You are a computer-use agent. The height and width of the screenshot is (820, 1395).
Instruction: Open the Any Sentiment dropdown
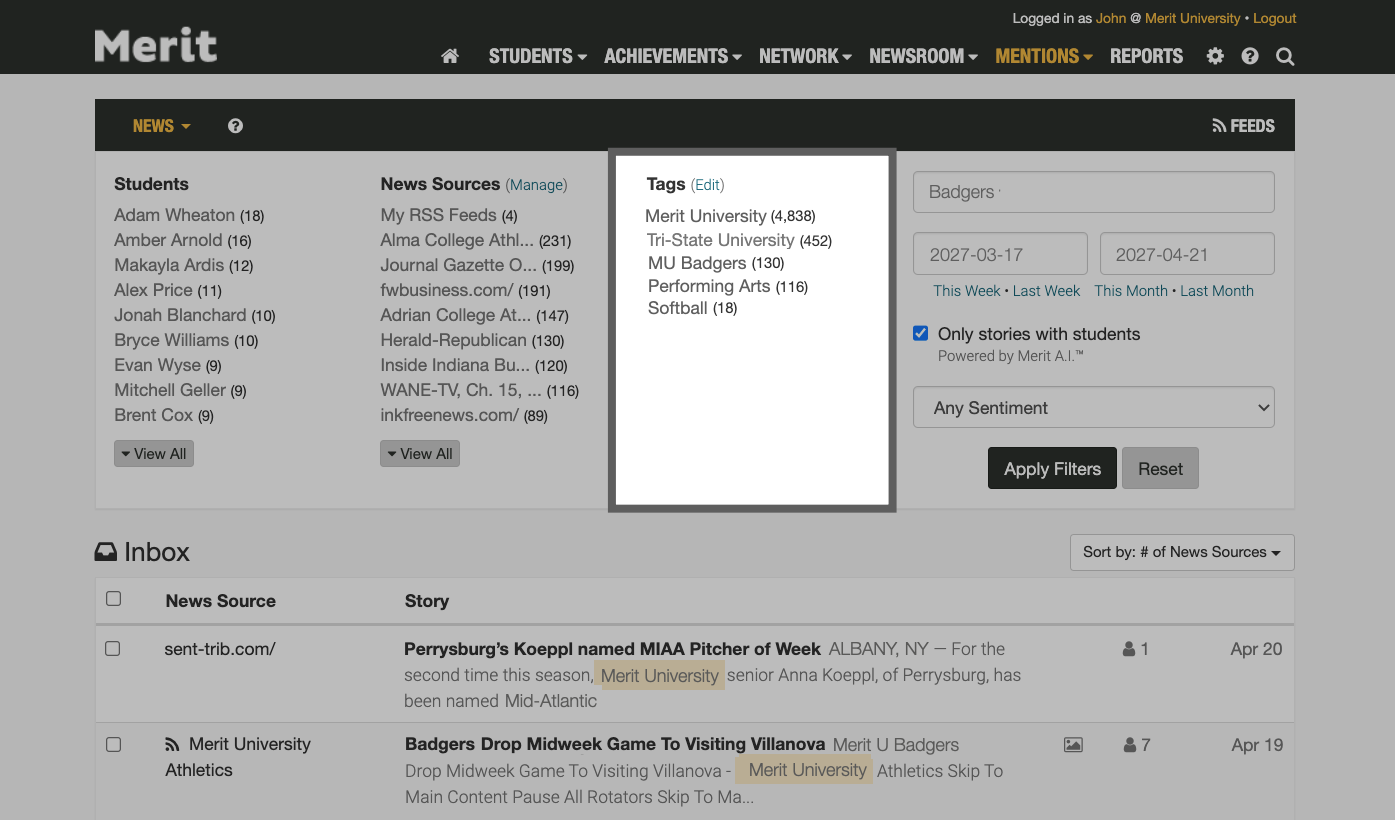(x=1093, y=407)
